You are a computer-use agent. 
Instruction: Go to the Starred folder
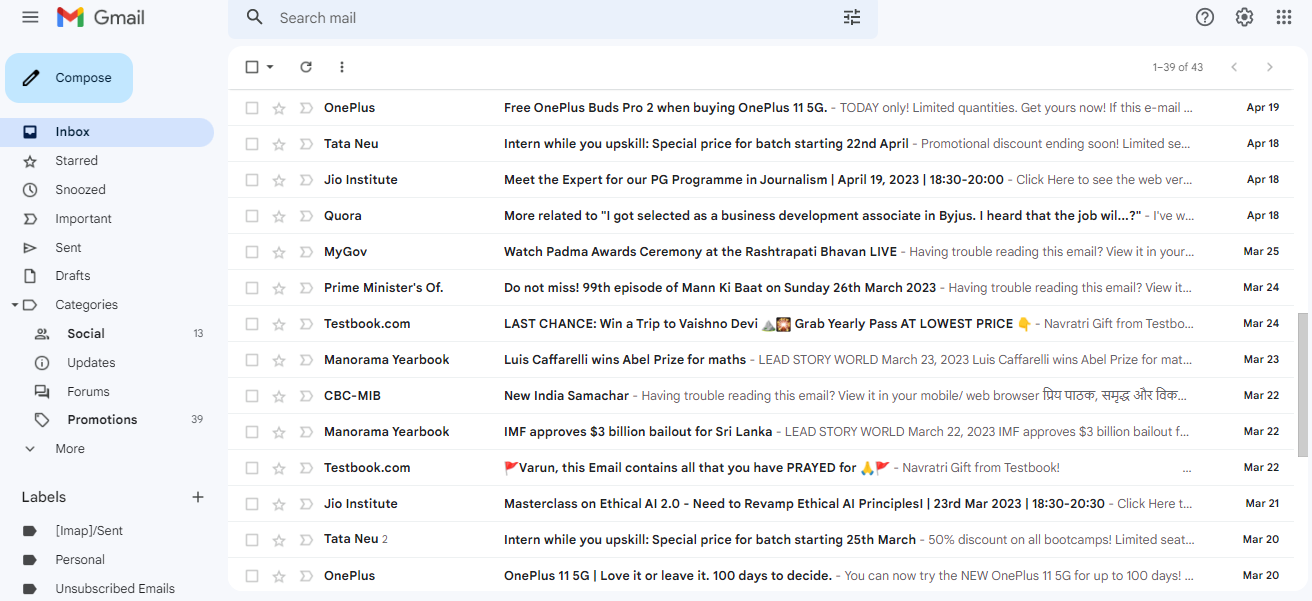pyautogui.click(x=76, y=161)
